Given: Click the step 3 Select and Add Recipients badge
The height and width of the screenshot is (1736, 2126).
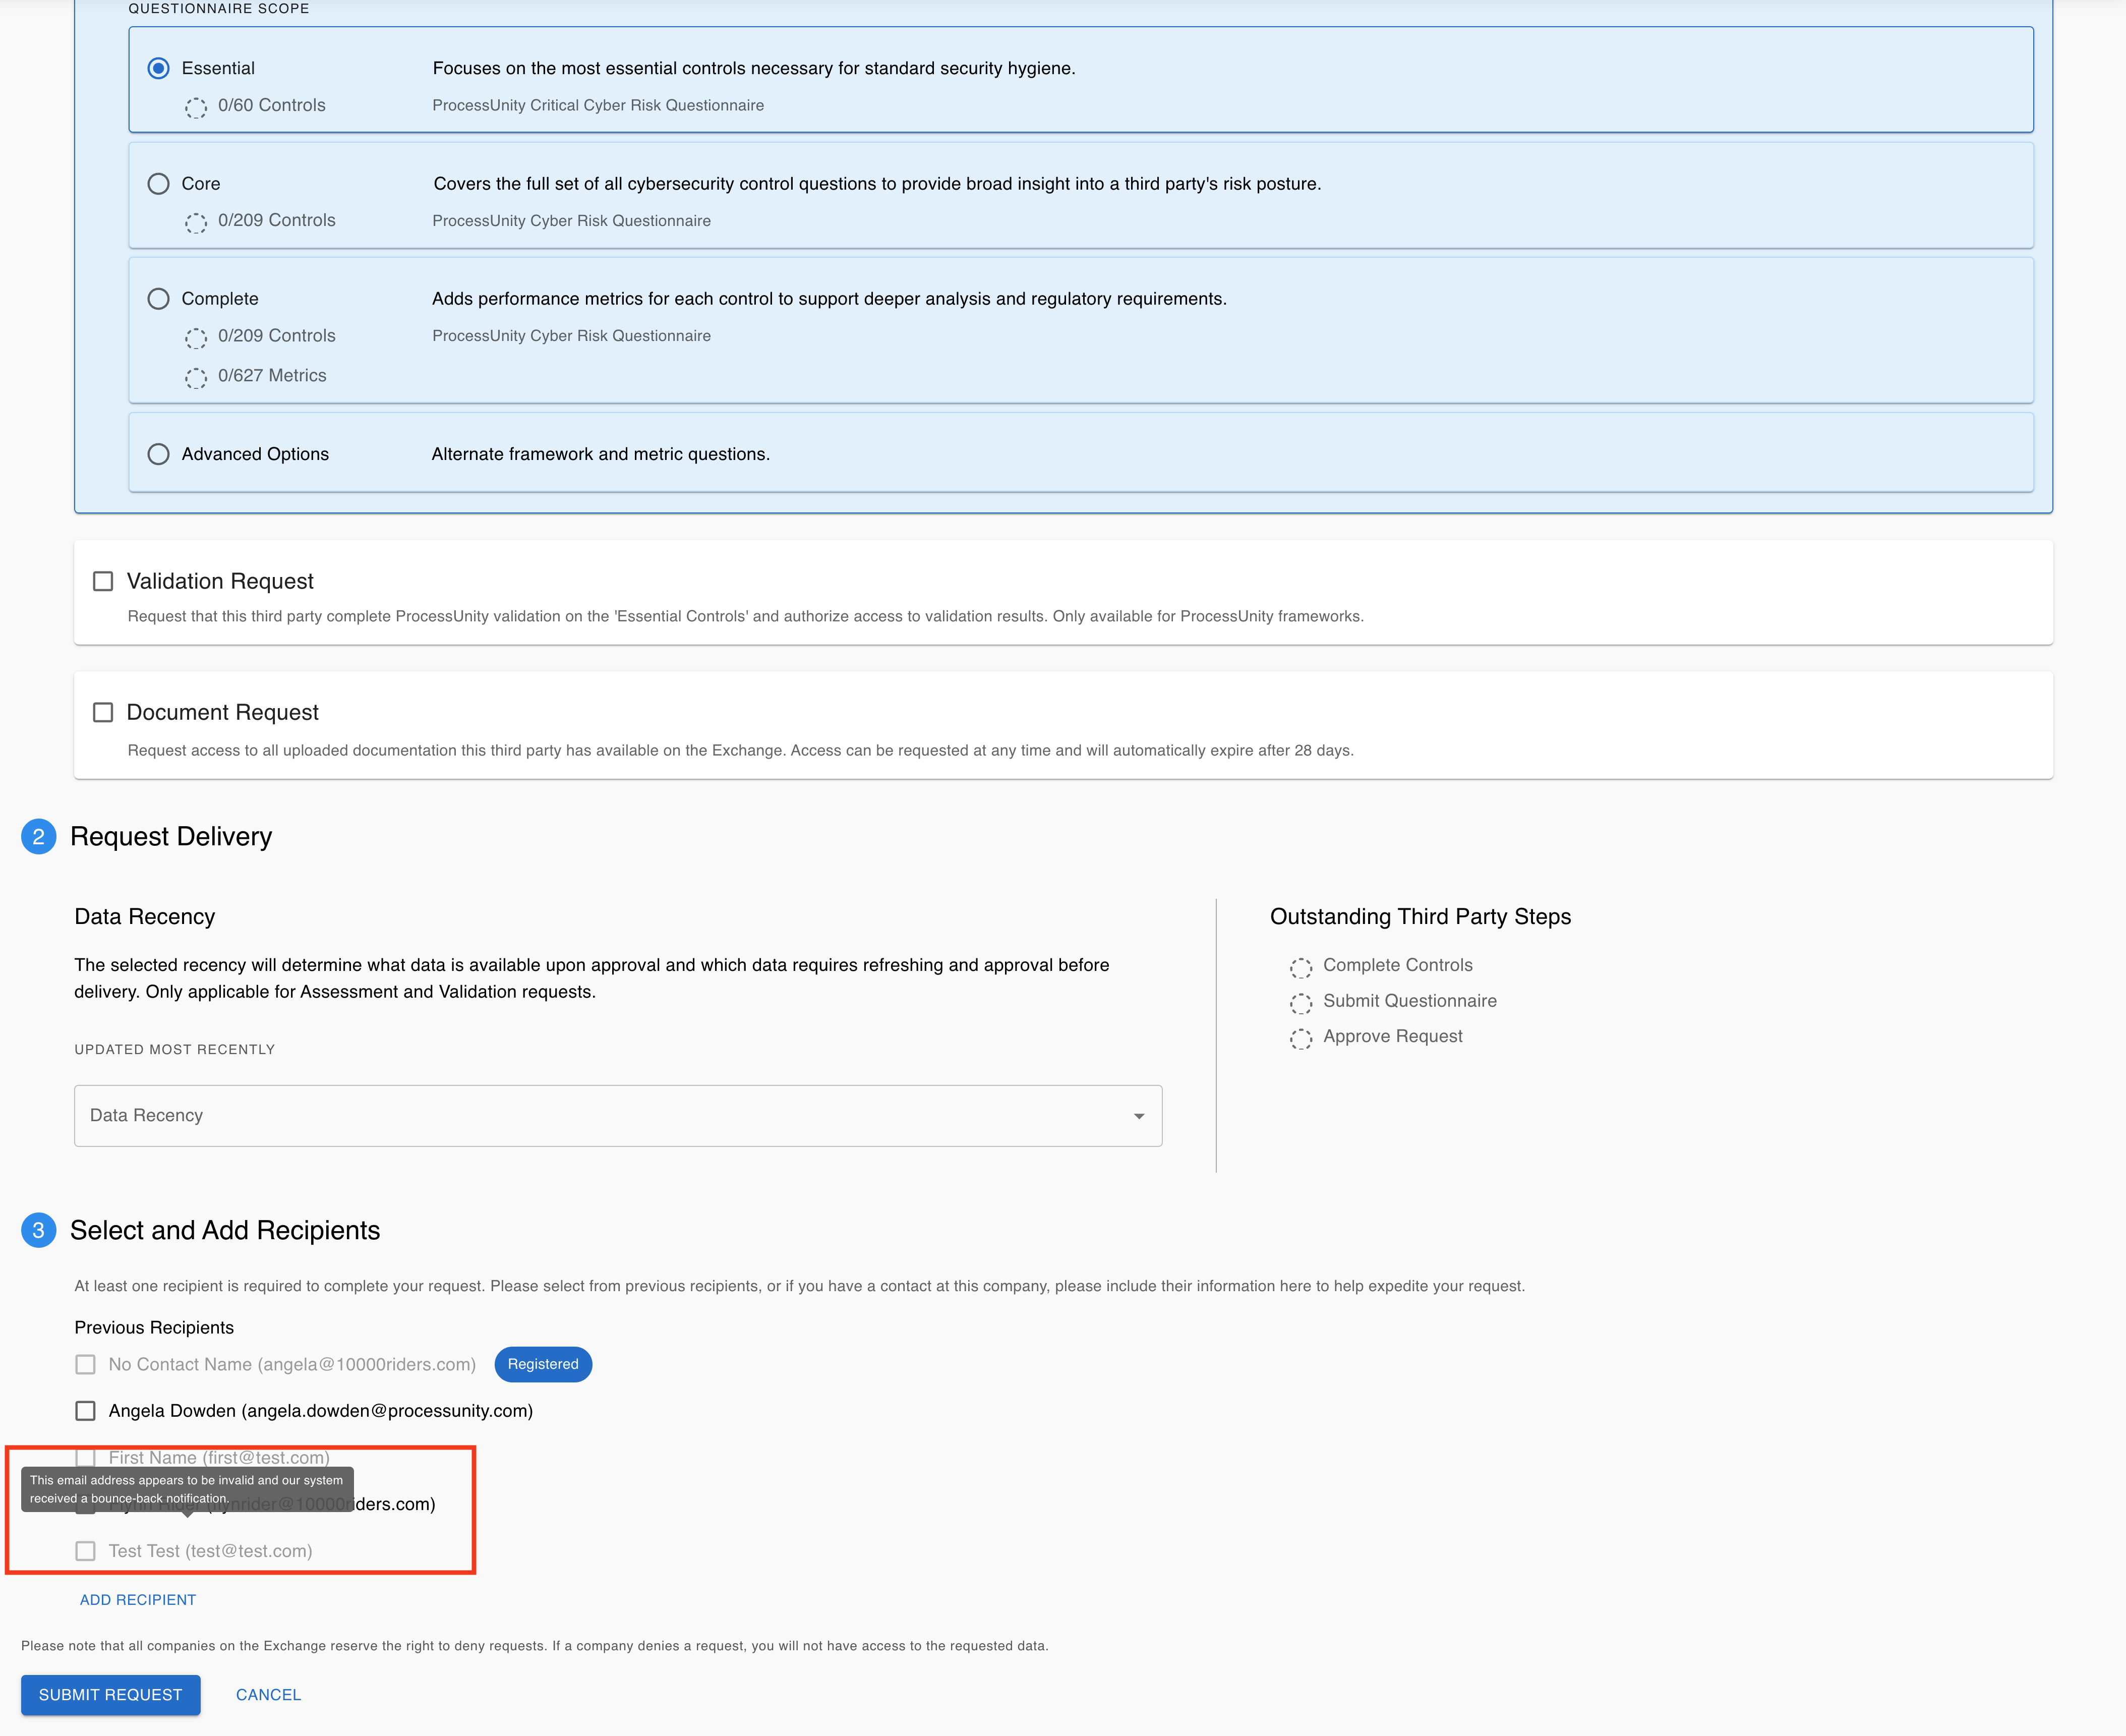Looking at the screenshot, I should (38, 1230).
